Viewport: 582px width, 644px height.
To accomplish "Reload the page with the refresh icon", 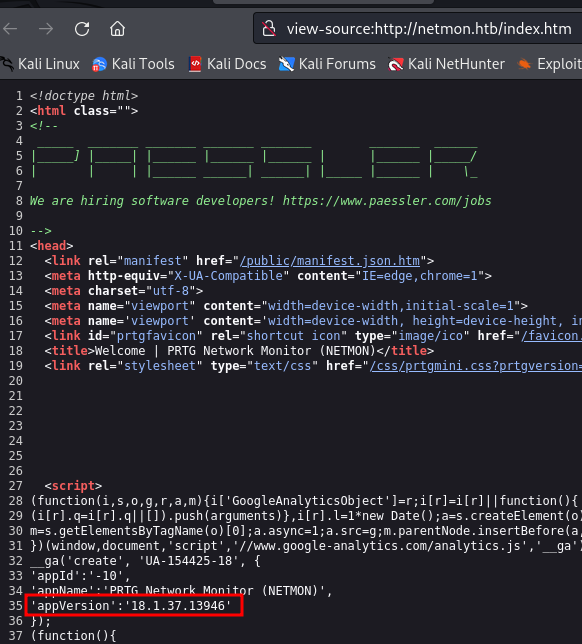I will [82, 29].
